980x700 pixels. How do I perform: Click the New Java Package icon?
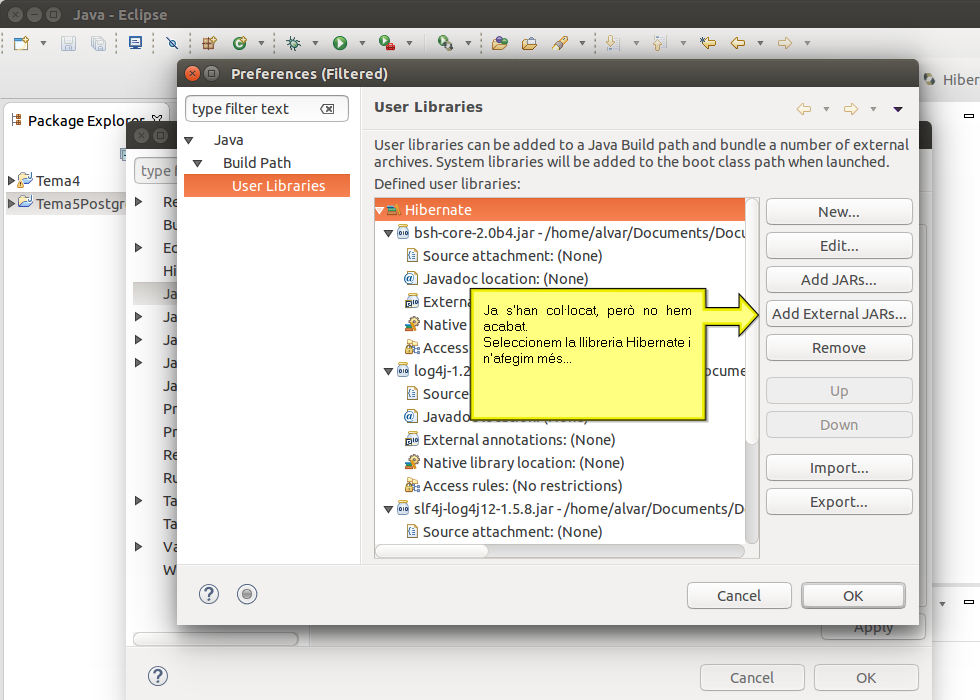tap(209, 43)
